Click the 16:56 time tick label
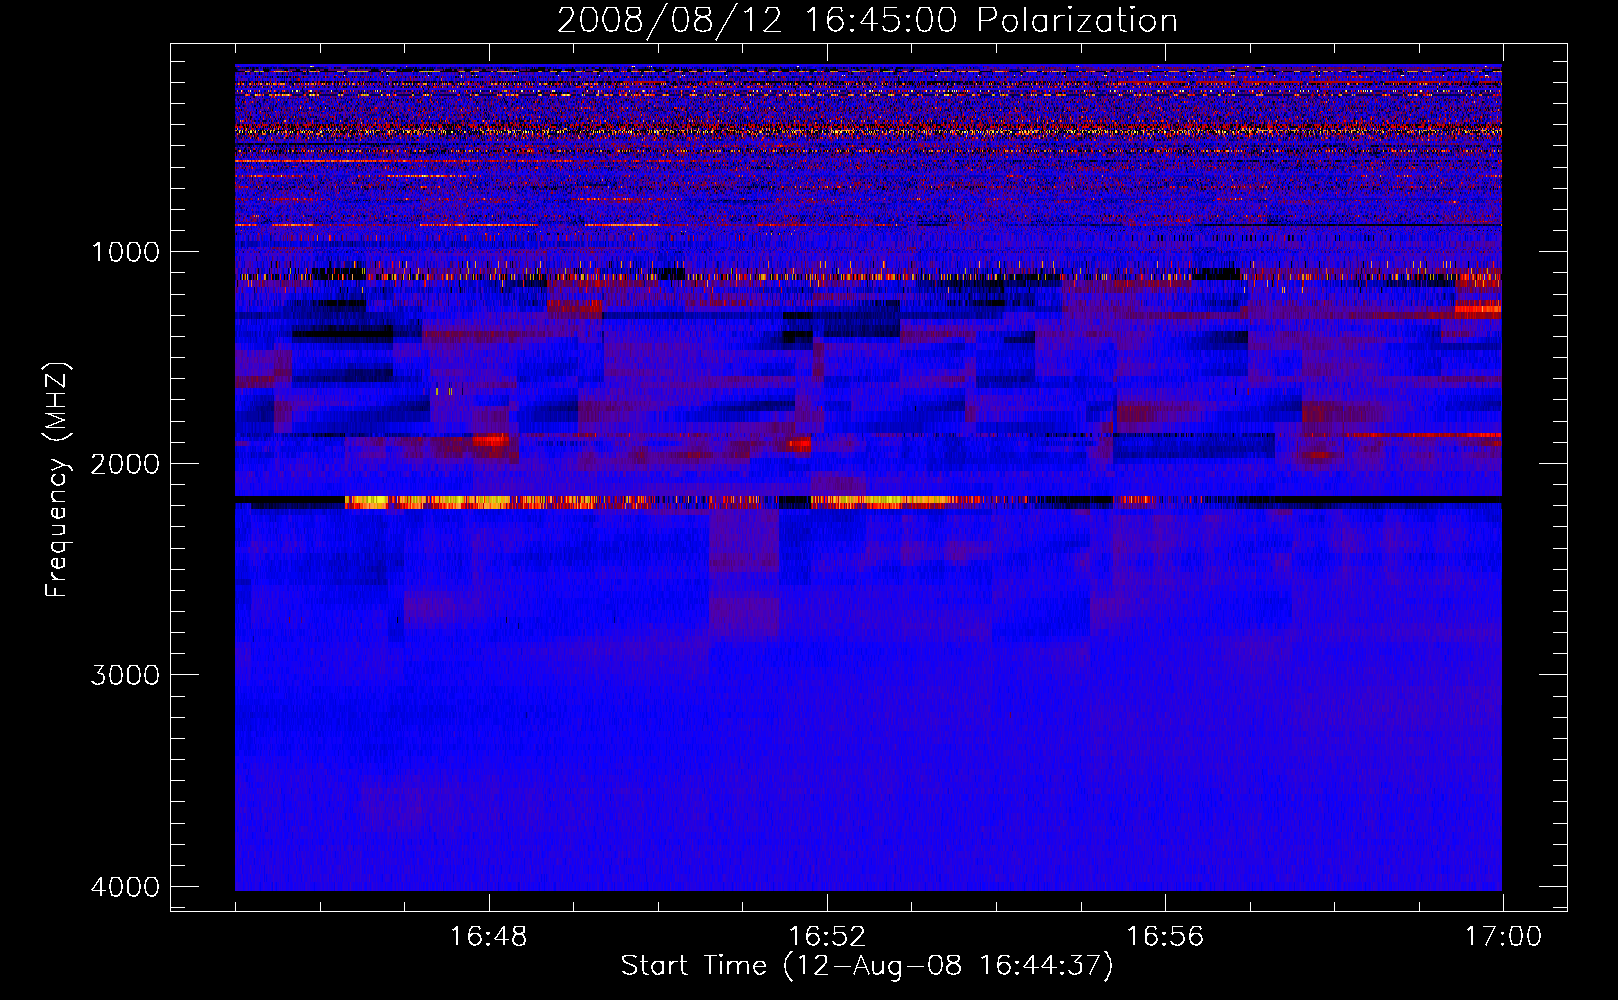The image size is (1618, 1000). 1165,937
